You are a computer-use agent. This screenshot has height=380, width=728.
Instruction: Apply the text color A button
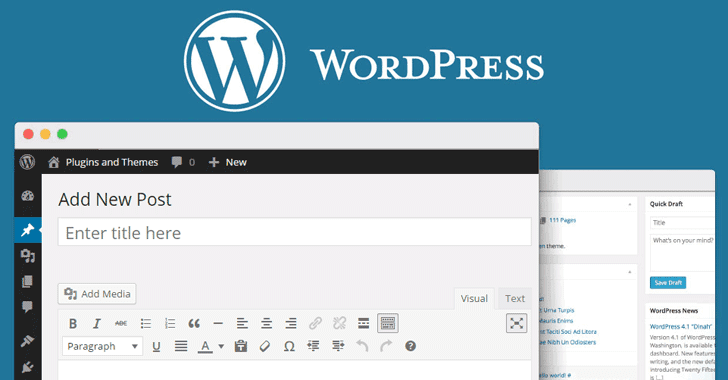coord(205,346)
